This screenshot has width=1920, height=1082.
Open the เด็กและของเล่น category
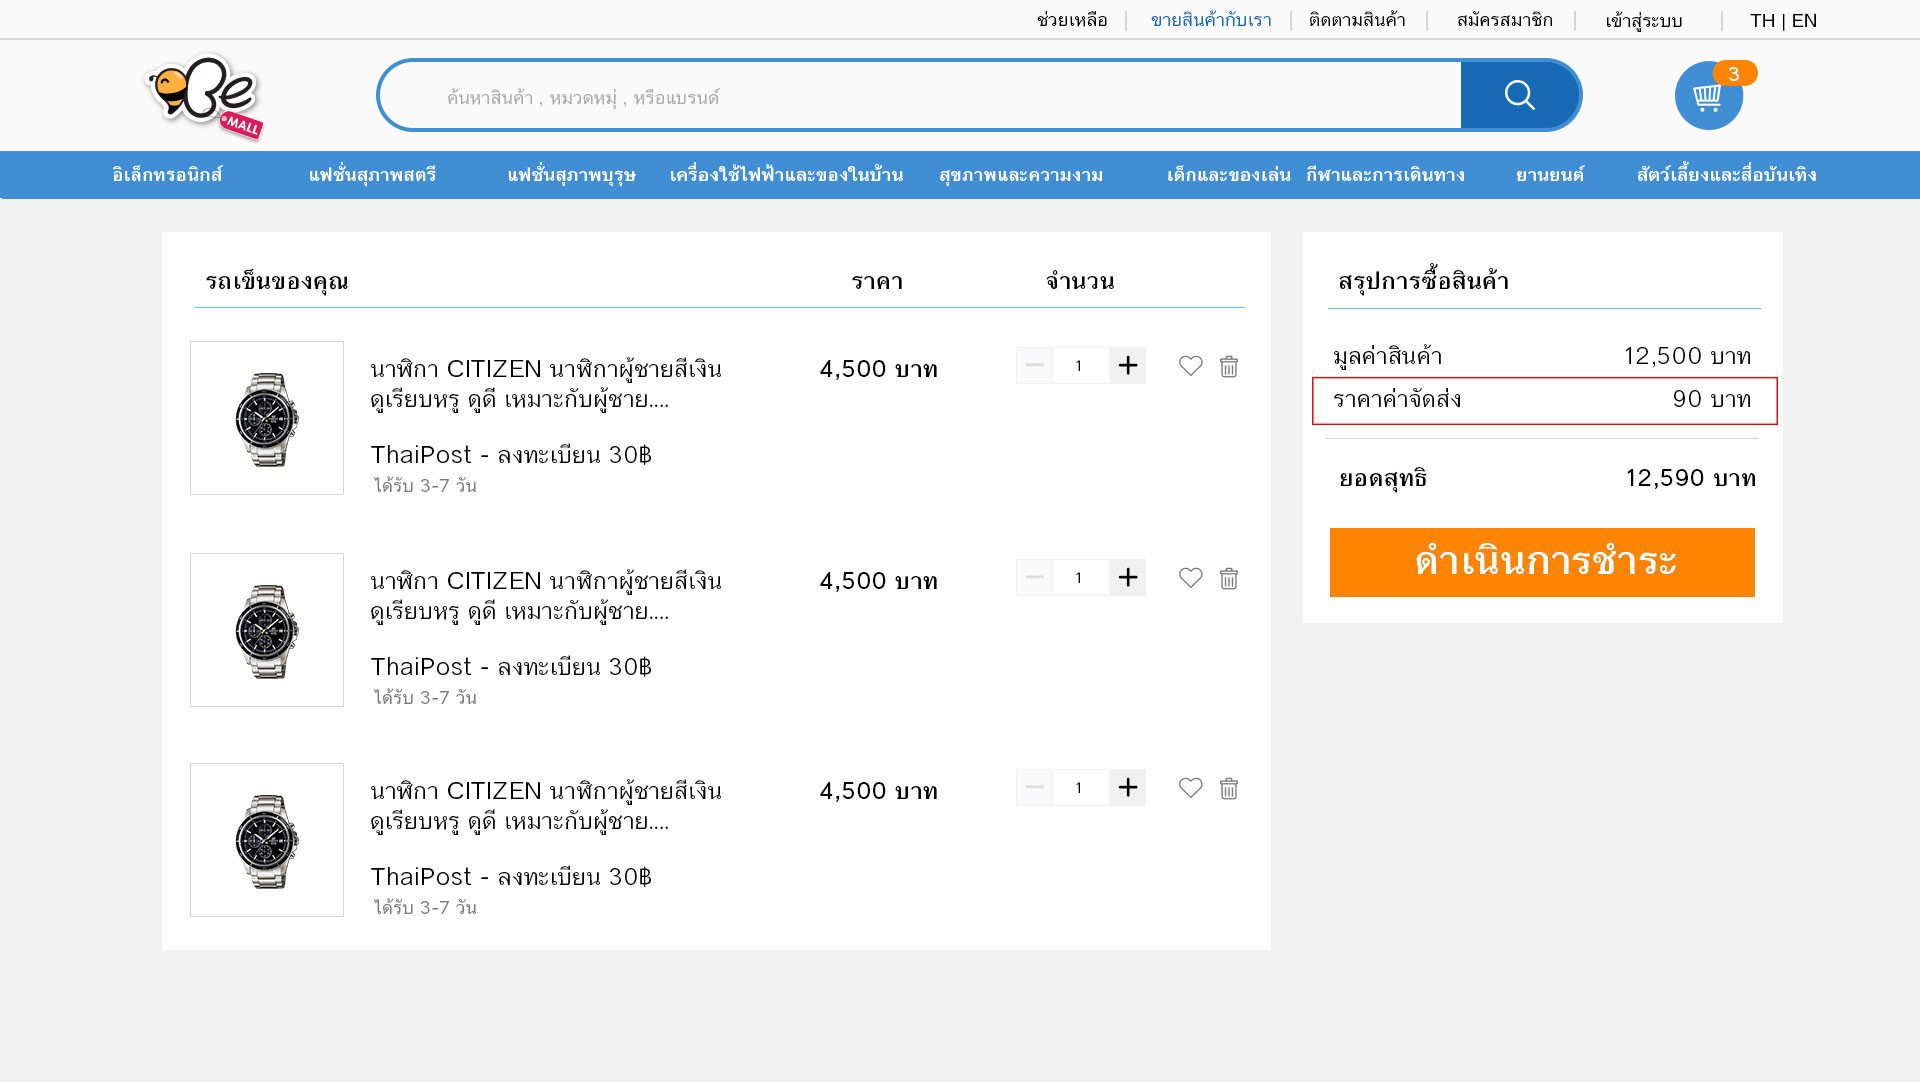tap(1228, 175)
